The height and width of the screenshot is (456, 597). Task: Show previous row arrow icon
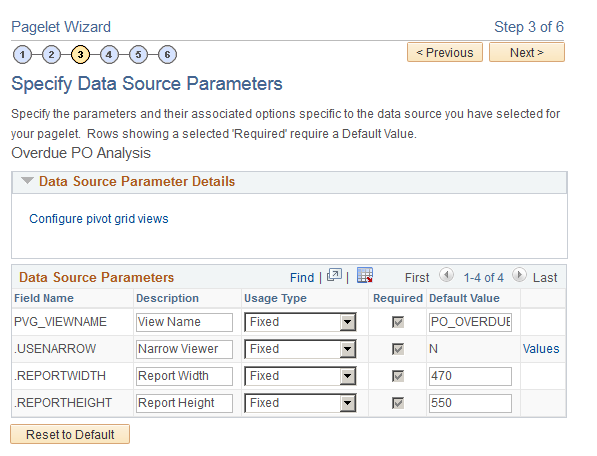coord(446,275)
